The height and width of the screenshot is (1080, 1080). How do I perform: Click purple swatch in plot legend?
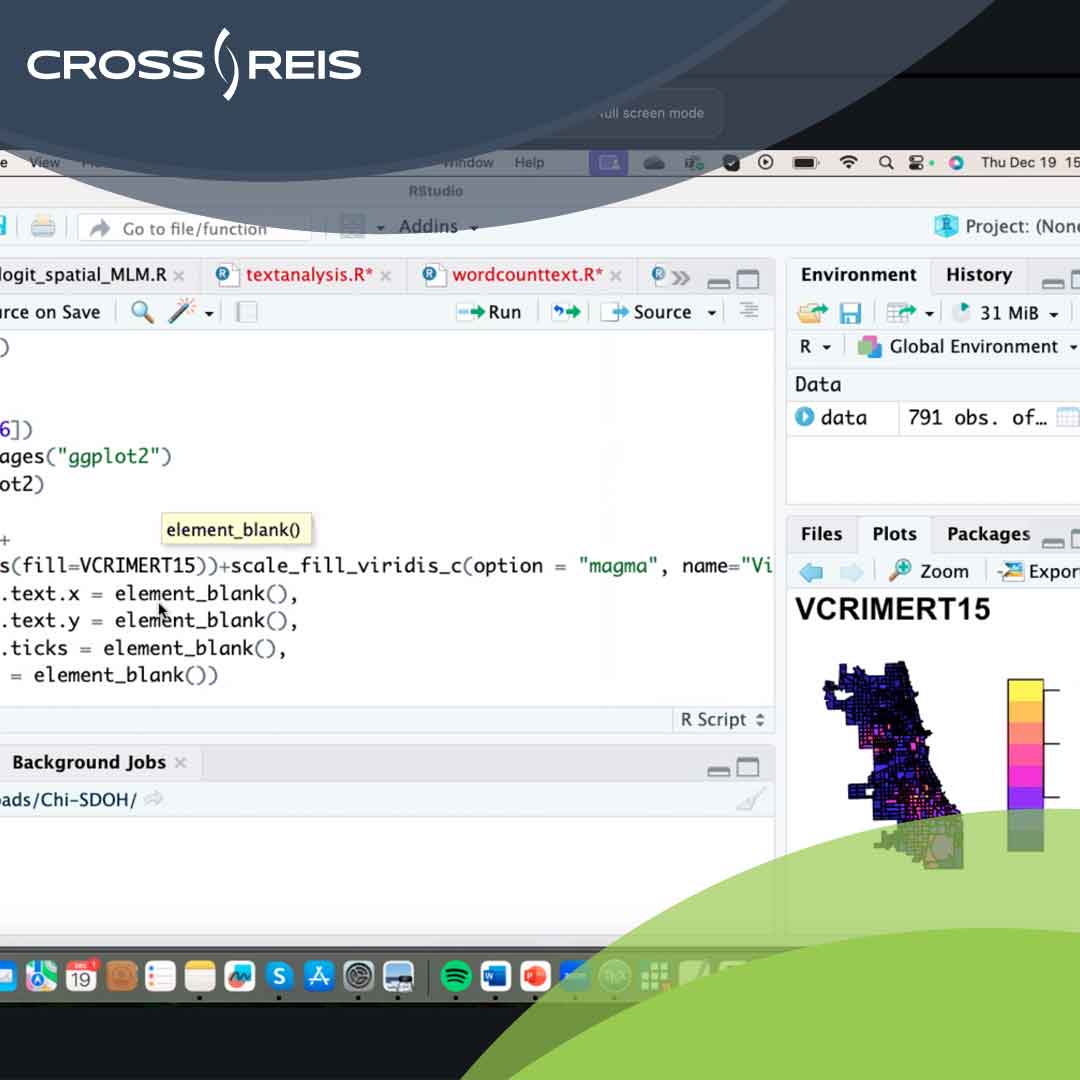point(1025,798)
